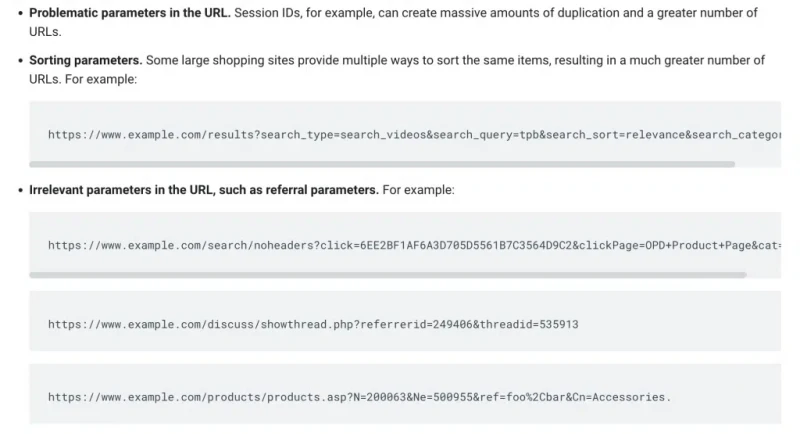Image resolution: width=800 pixels, height=434 pixels.
Task: Click the bullet before 'Problematic parameters'
Action: tap(20, 13)
